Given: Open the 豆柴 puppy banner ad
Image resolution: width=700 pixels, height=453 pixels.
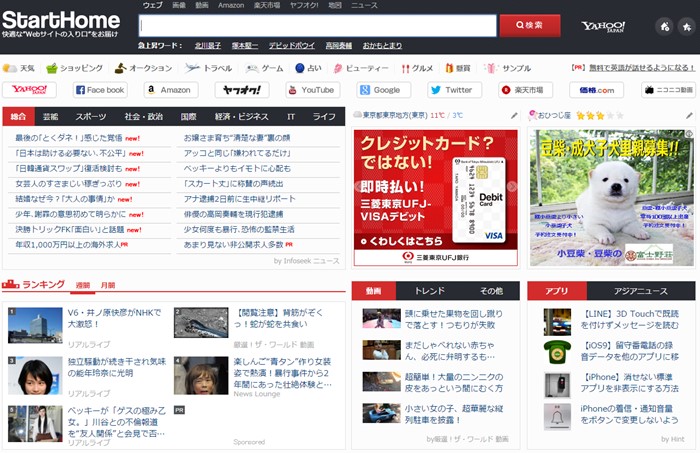Looking at the screenshot, I should point(612,198).
